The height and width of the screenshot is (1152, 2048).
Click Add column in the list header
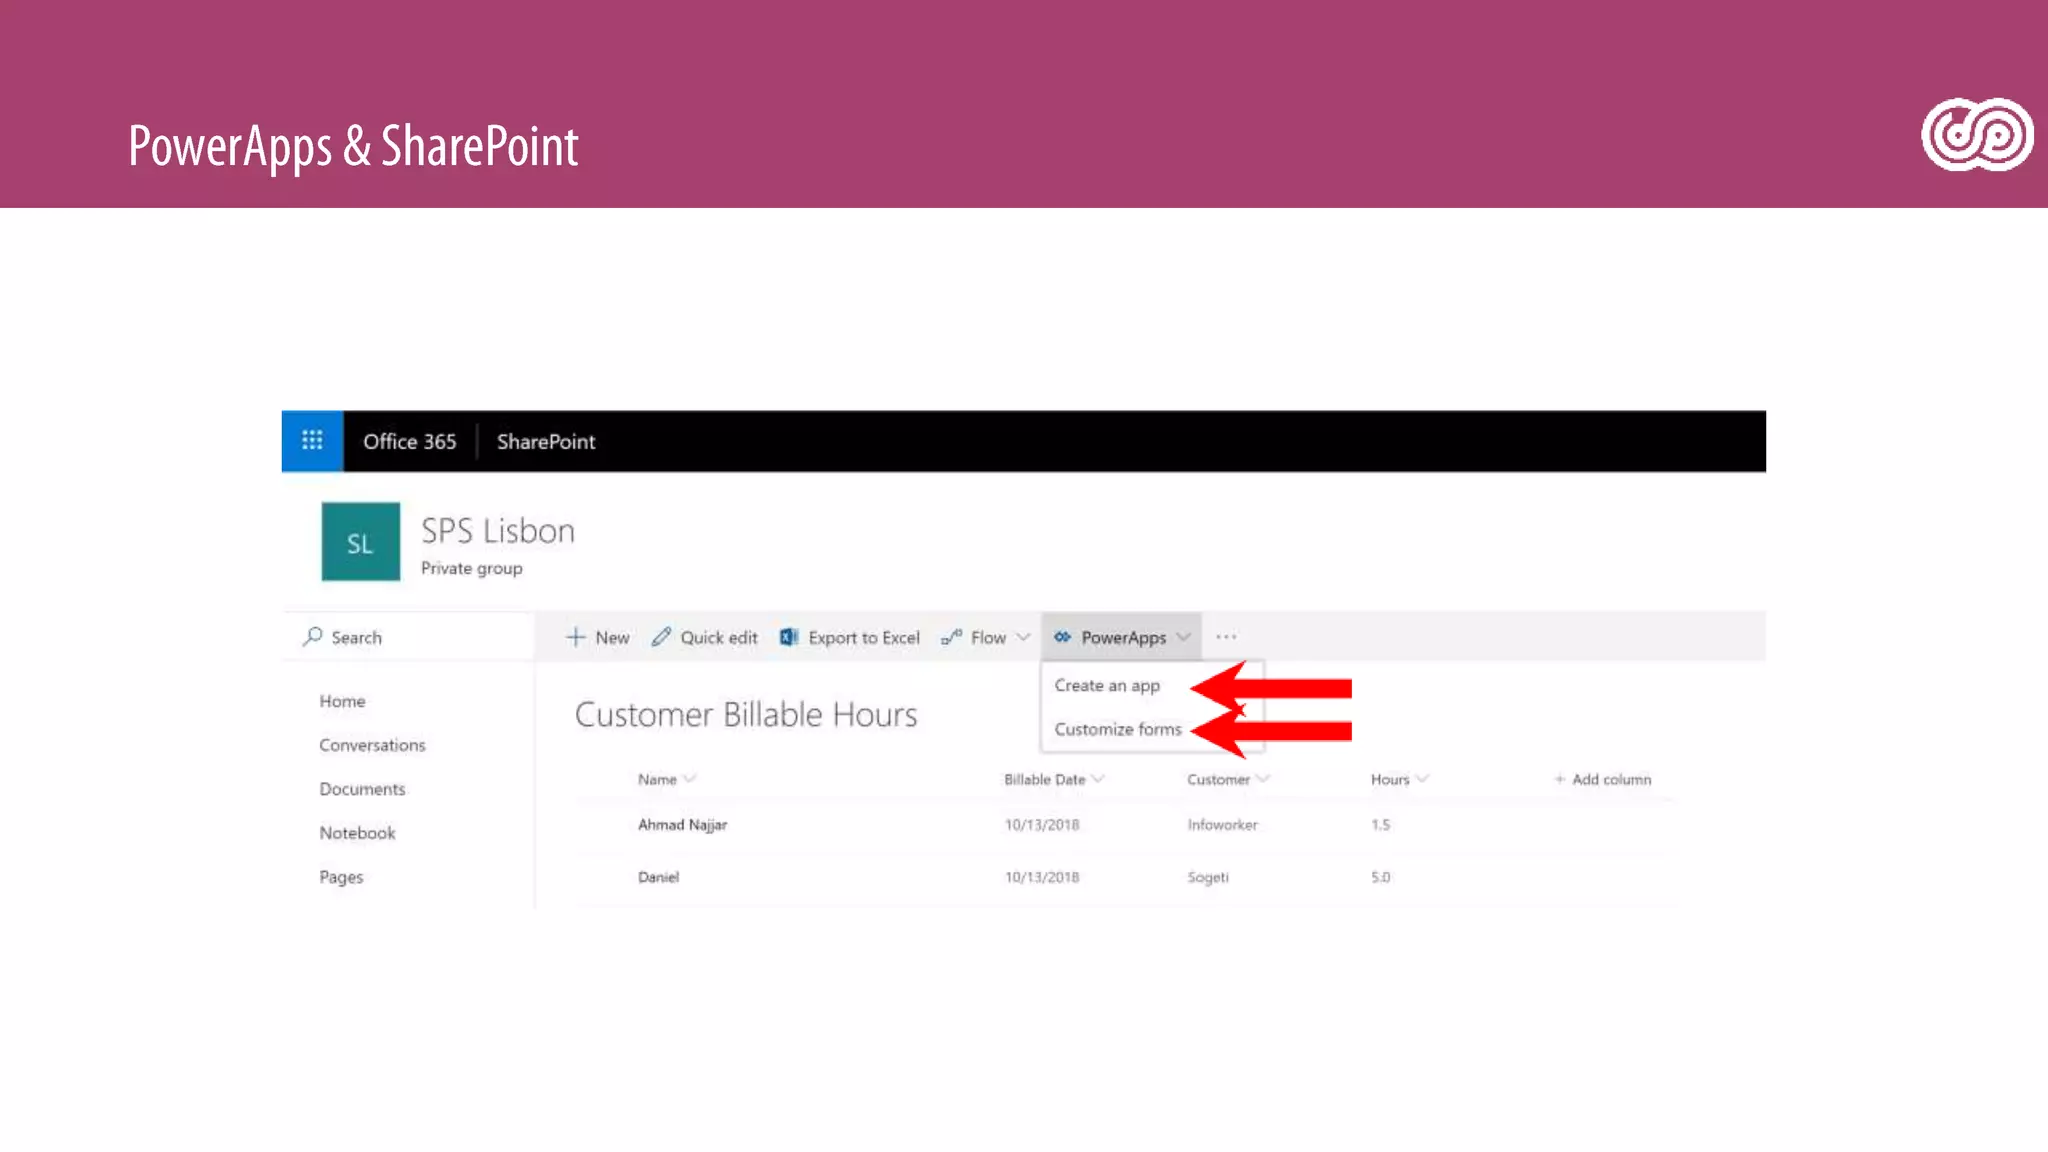tap(1603, 779)
